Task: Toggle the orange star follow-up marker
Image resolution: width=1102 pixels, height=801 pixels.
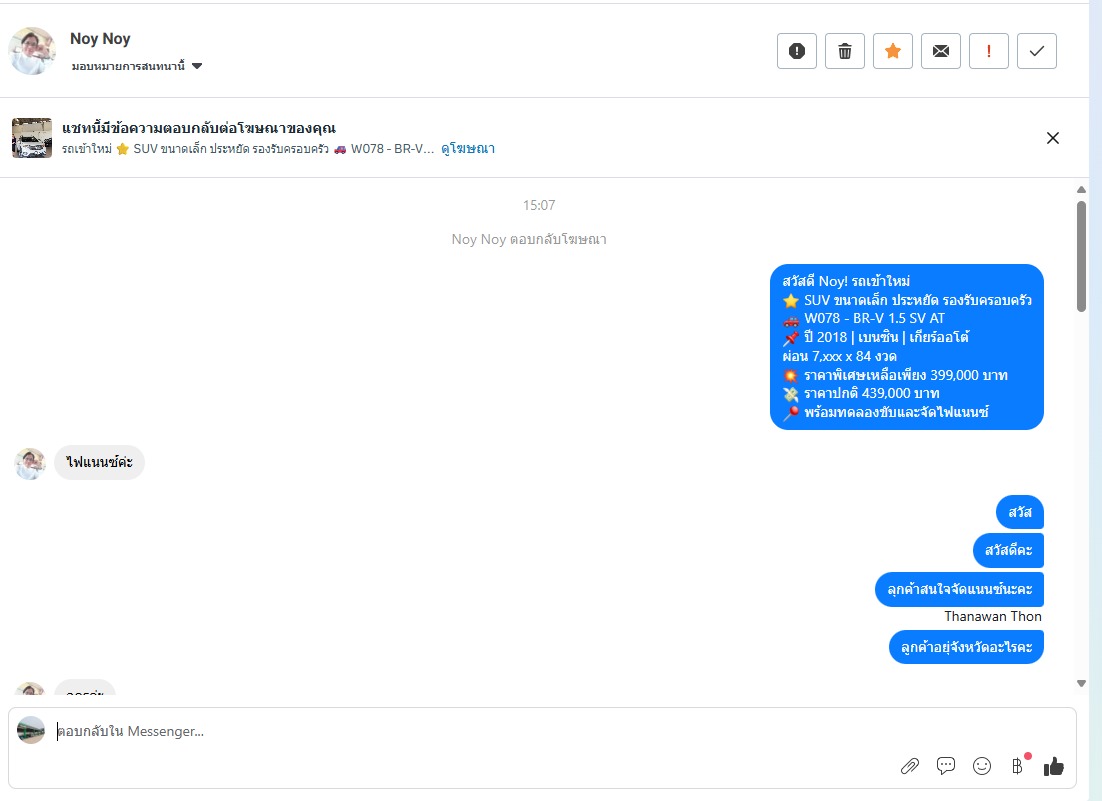Action: pyautogui.click(x=893, y=51)
